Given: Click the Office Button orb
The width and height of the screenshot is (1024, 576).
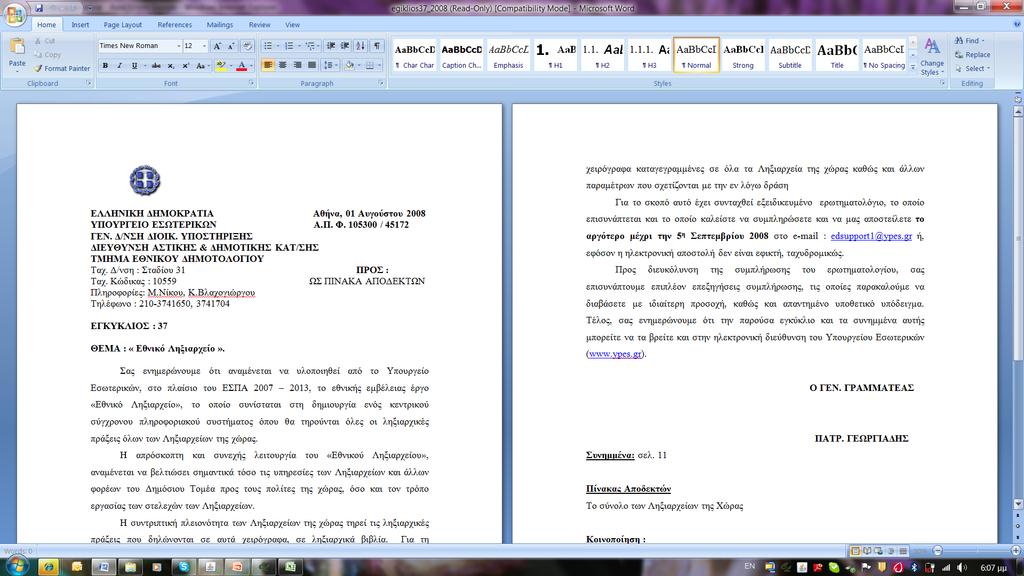Looking at the screenshot, I should pos(14,14).
